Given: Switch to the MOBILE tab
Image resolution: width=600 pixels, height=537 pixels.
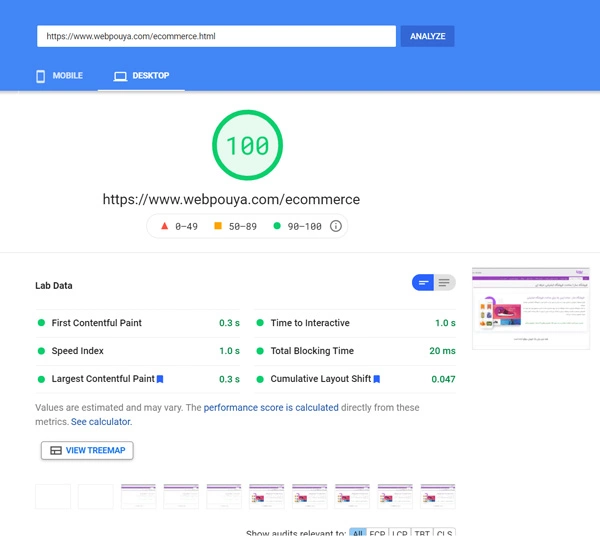Looking at the screenshot, I should point(59,76).
